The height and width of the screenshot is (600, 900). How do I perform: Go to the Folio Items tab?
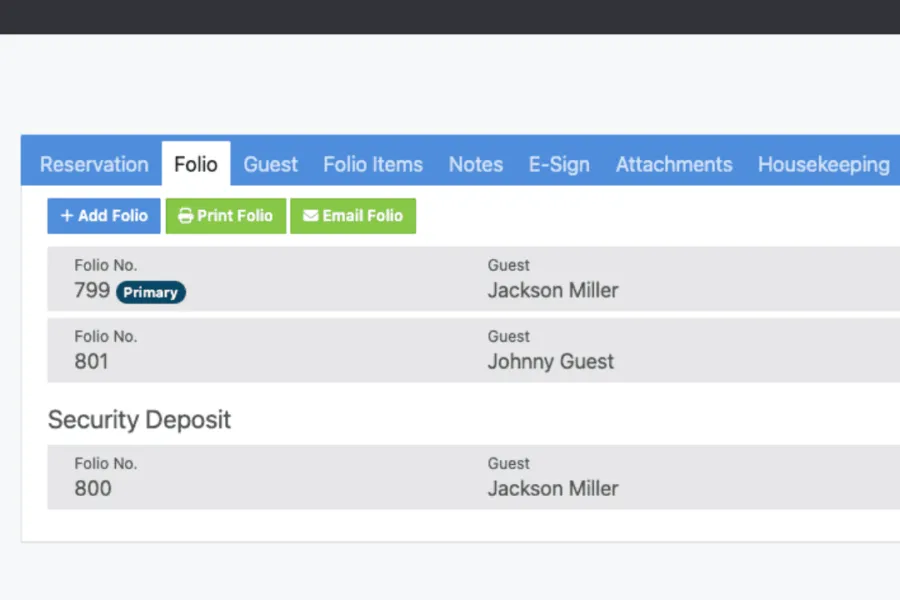coord(373,165)
